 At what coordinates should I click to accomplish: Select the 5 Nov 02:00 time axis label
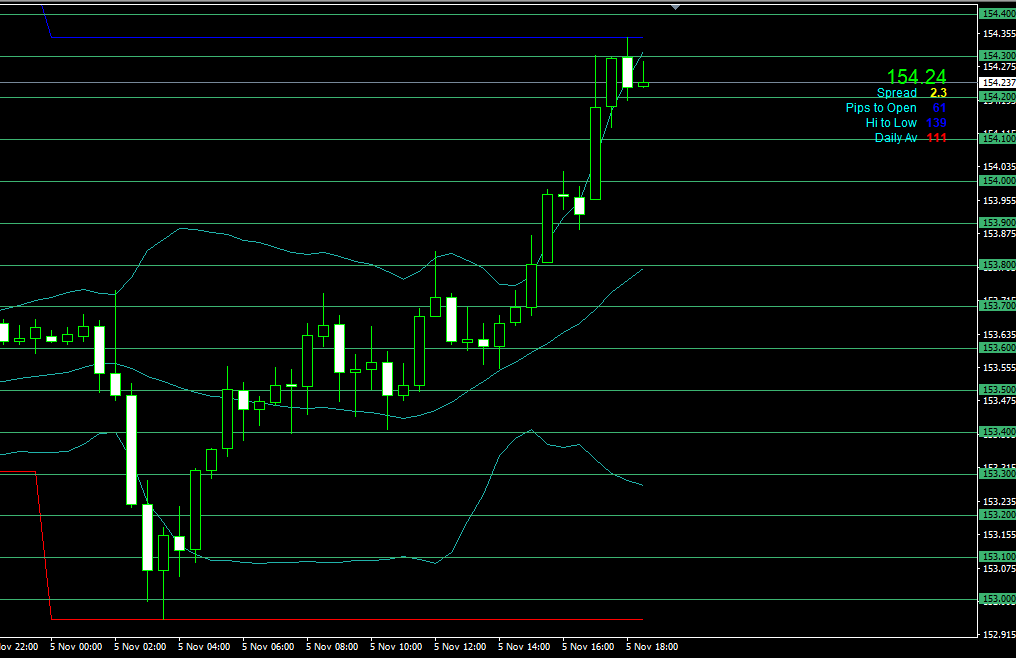click(x=140, y=647)
